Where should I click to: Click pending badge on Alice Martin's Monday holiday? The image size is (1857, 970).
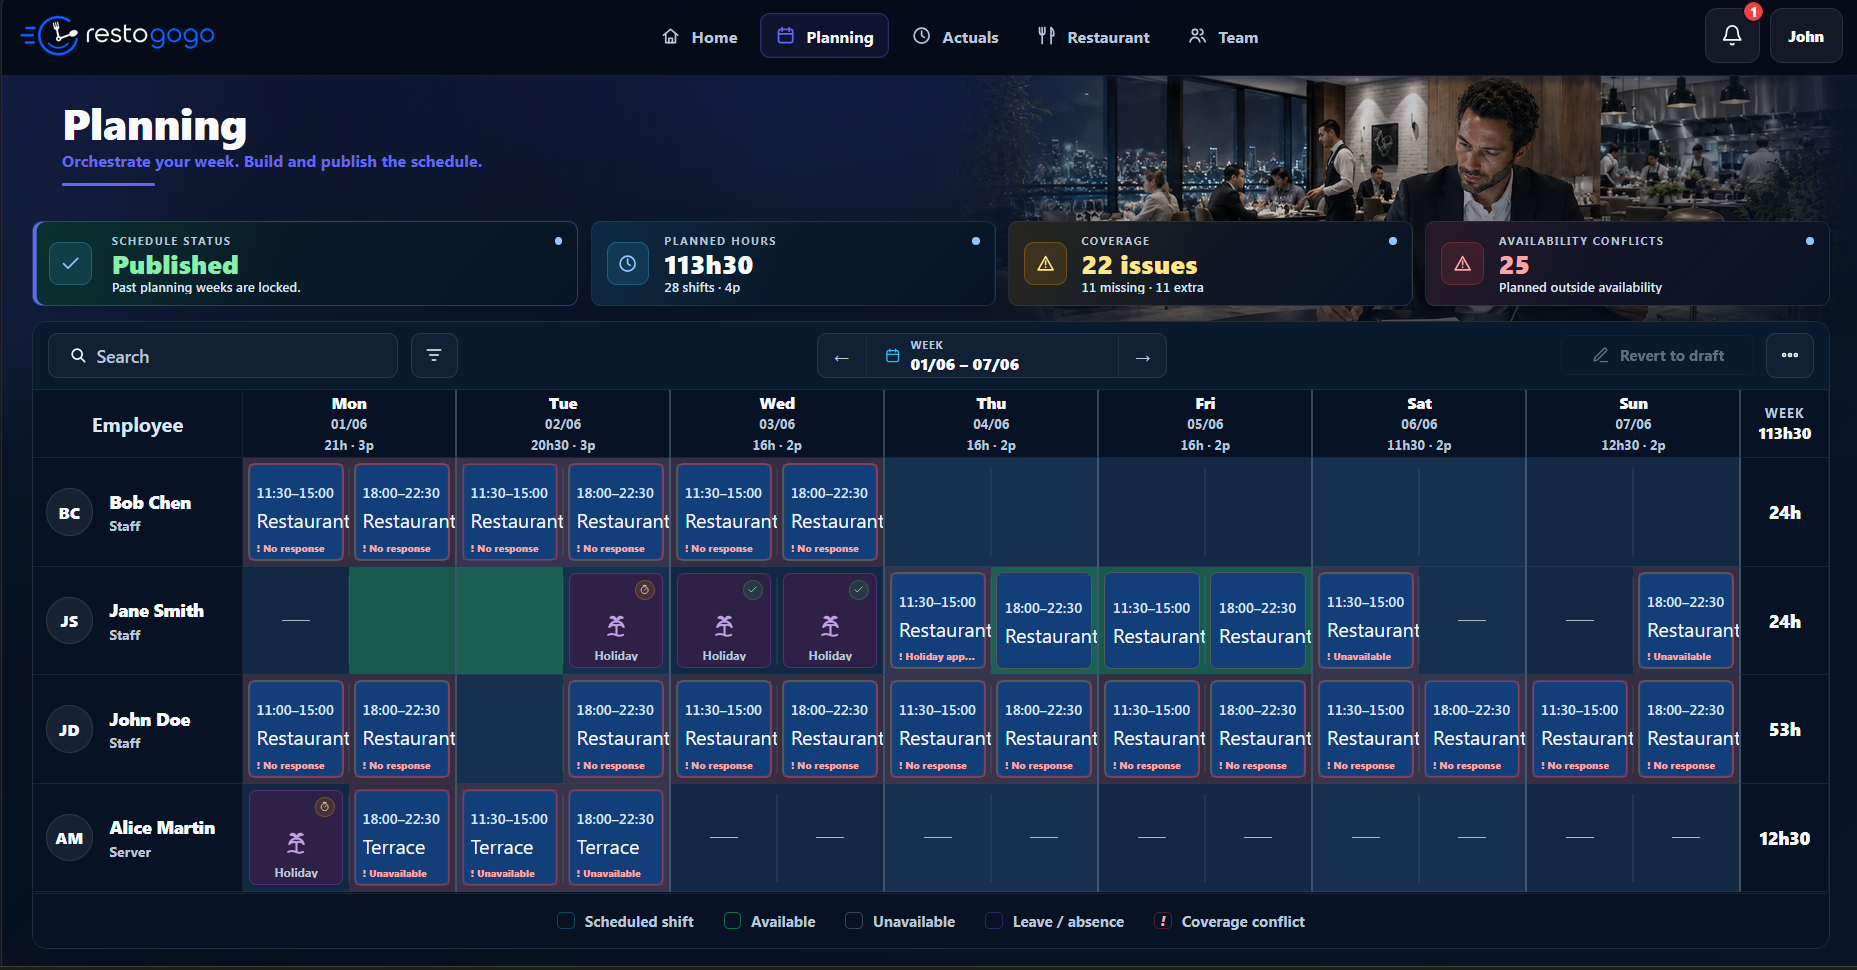tap(325, 807)
